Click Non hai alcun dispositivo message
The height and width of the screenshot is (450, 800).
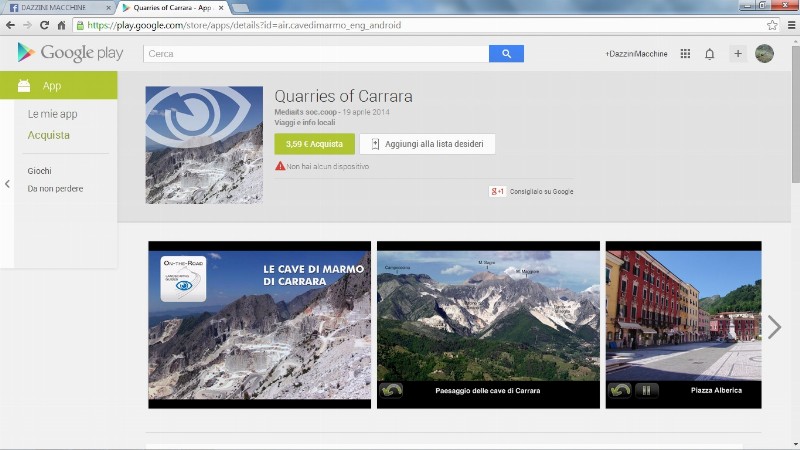pos(328,166)
